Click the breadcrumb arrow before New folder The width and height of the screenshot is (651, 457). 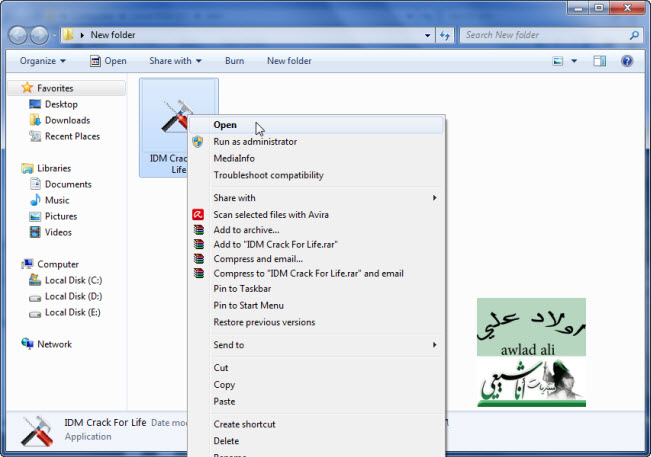82,35
